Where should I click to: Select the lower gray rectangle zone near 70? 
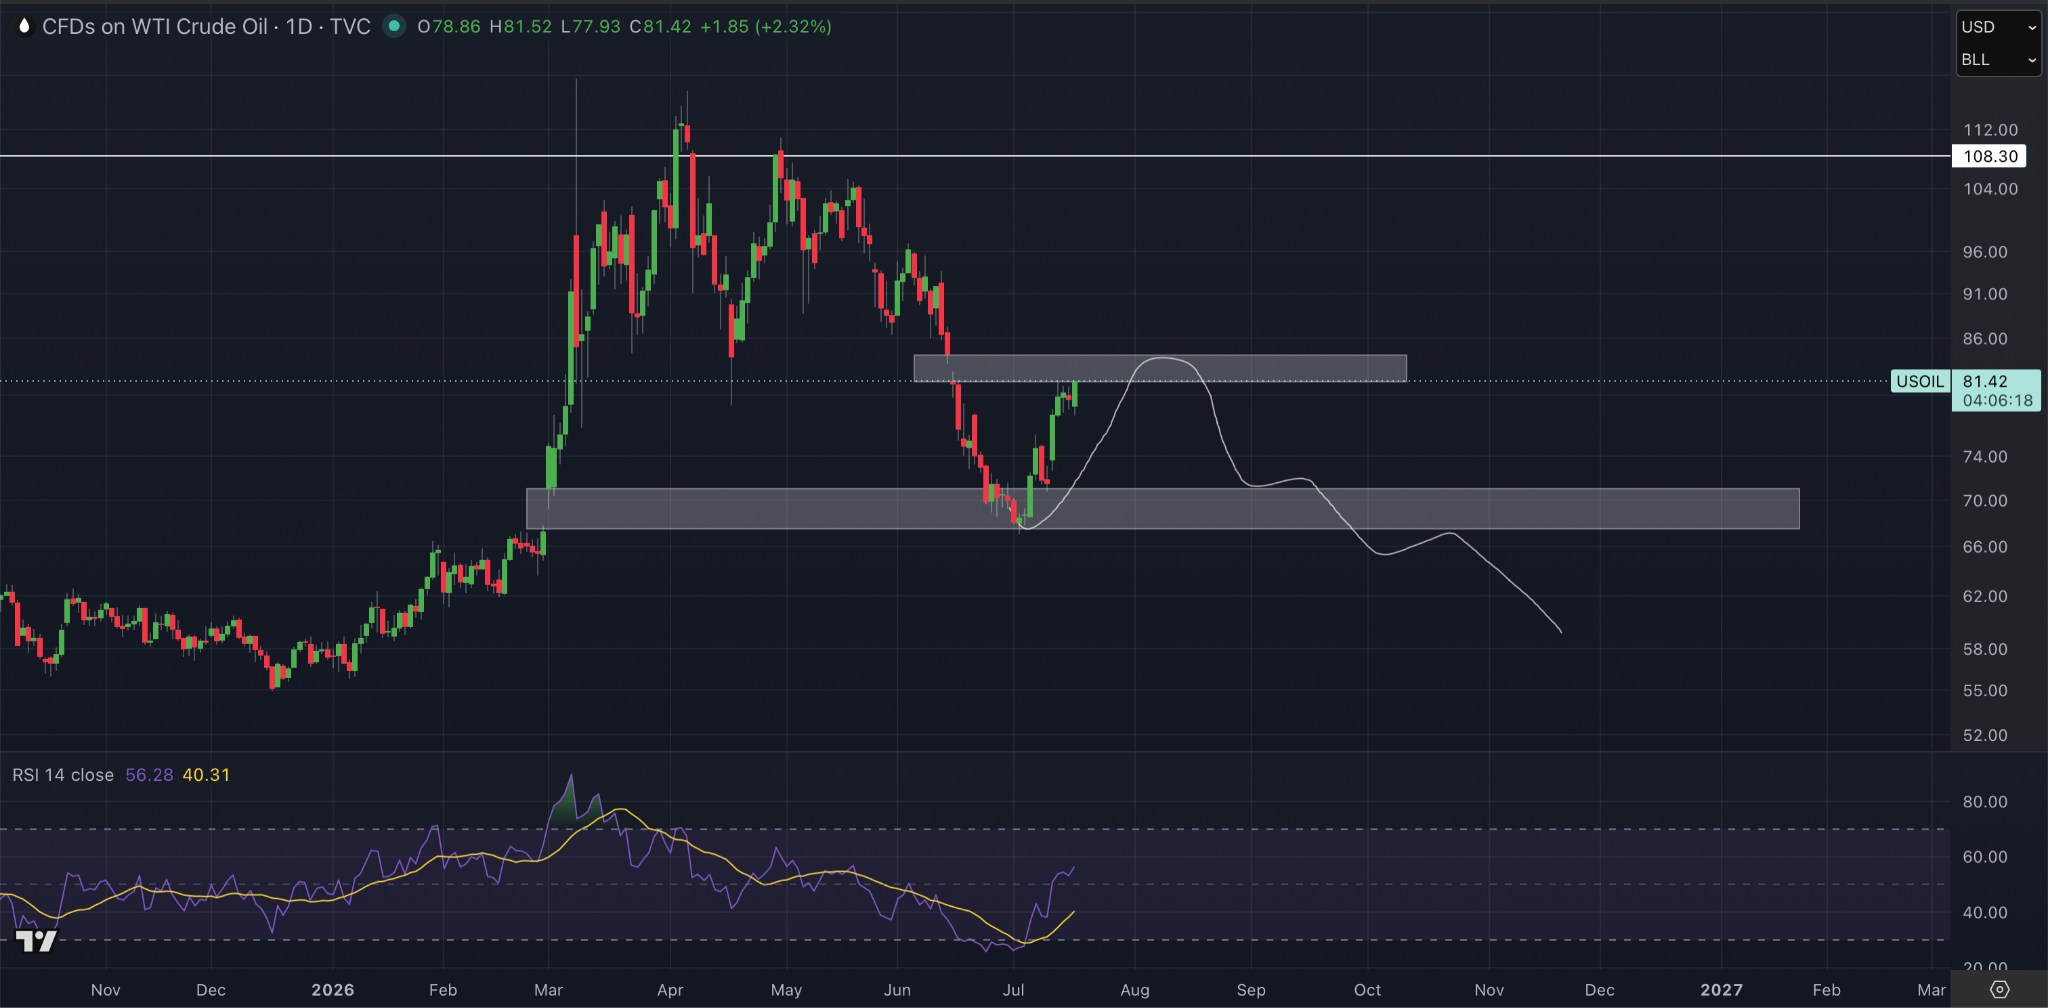click(1162, 508)
